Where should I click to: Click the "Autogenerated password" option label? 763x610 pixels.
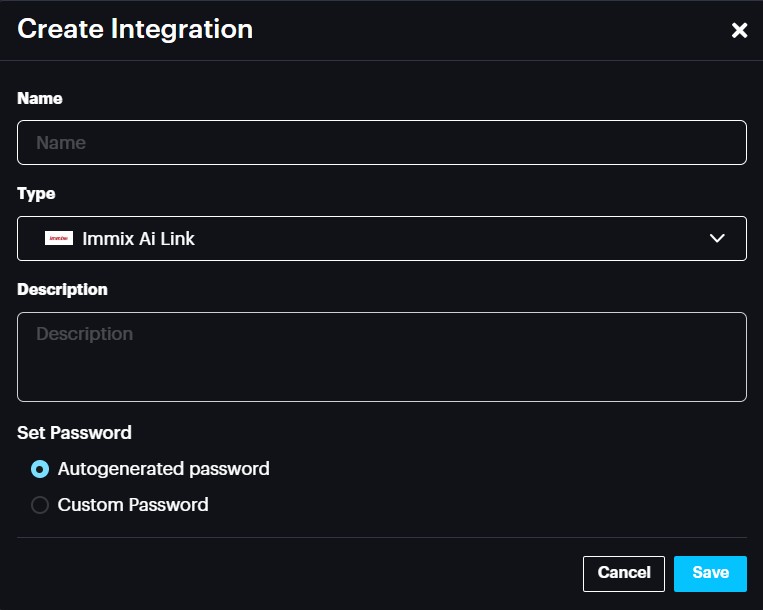click(163, 469)
